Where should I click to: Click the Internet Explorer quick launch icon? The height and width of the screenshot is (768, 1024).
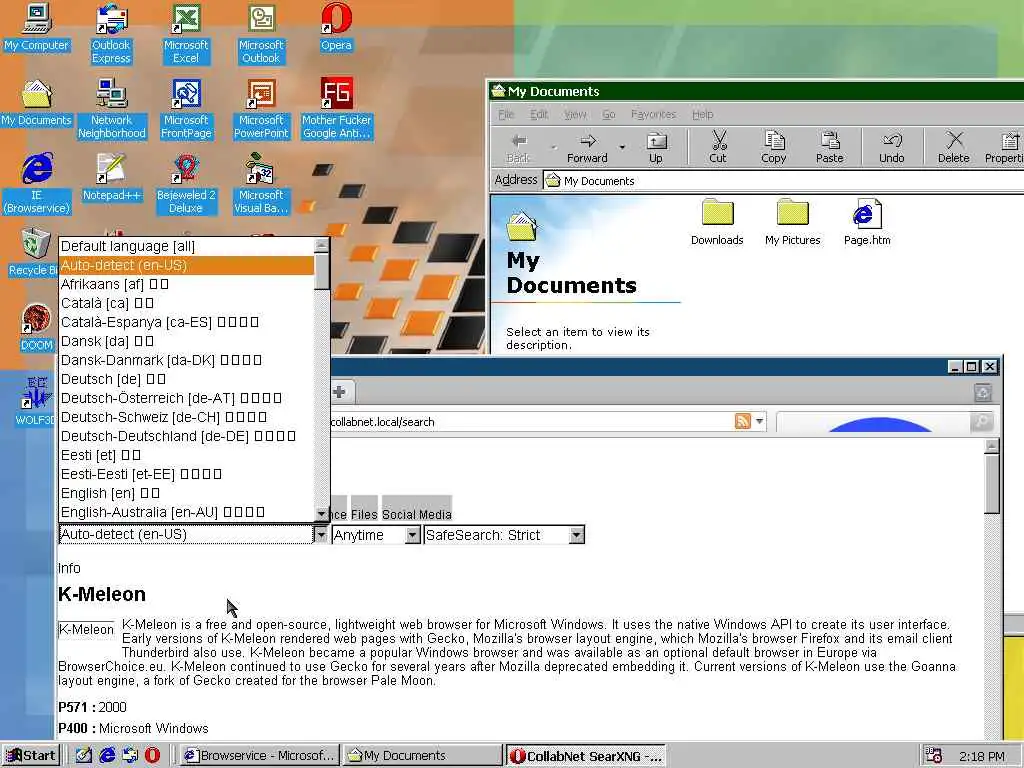point(107,756)
